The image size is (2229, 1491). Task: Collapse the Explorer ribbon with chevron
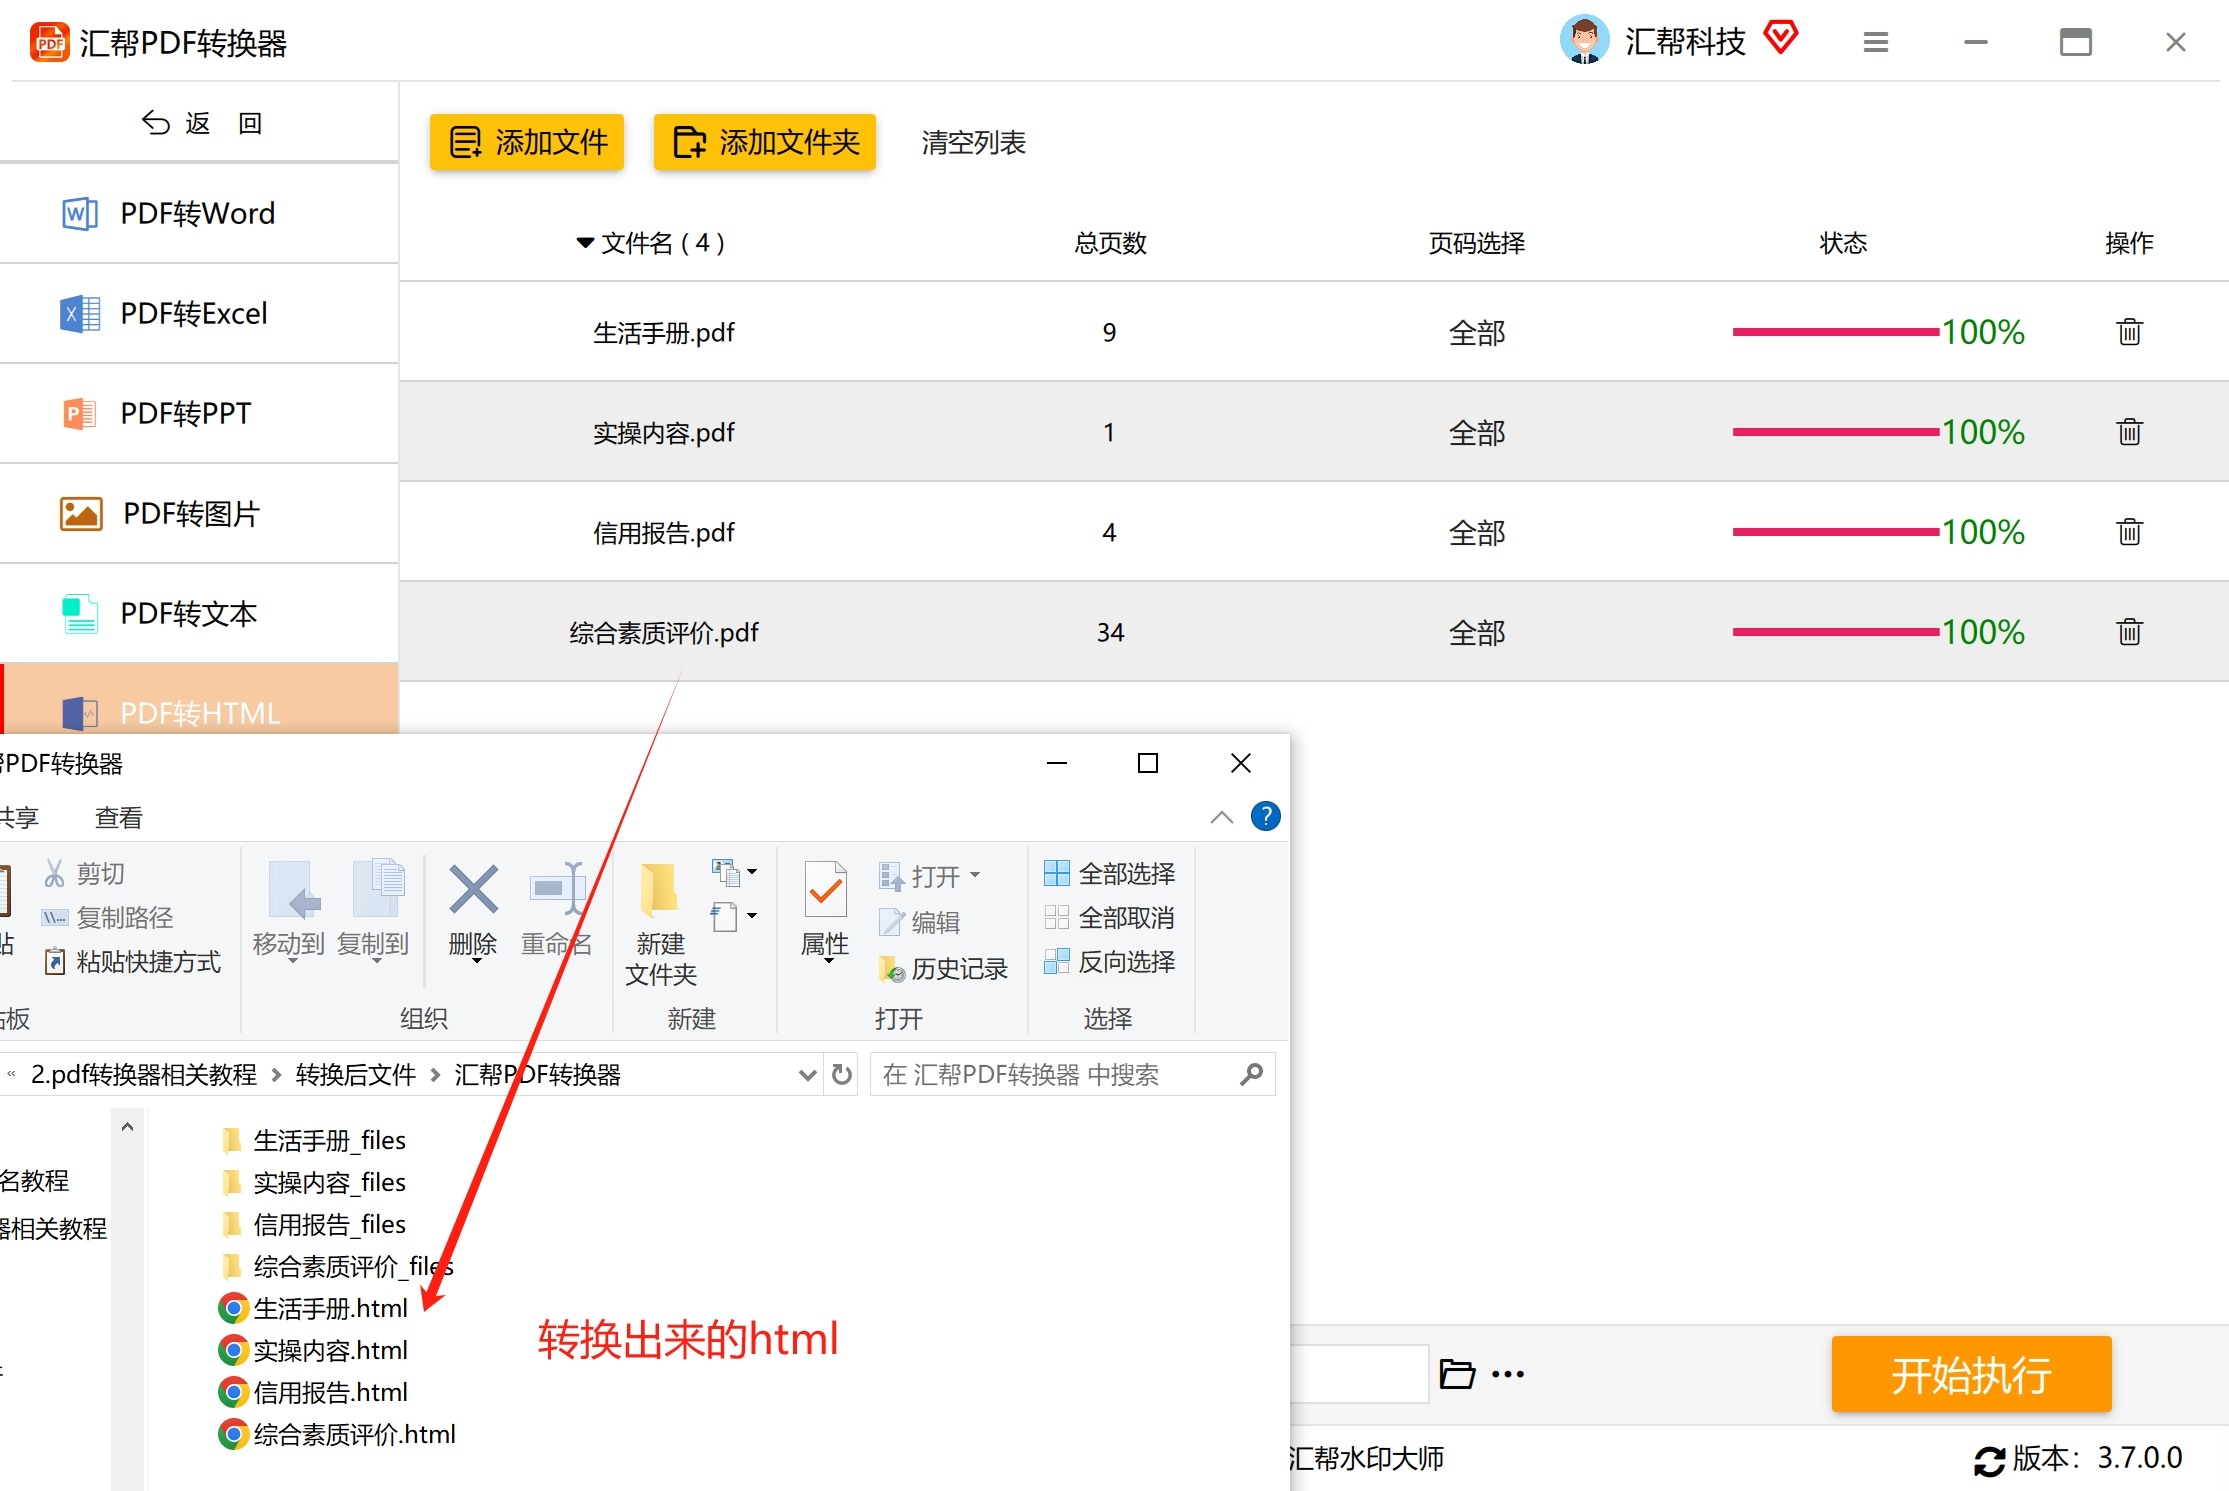[1221, 817]
